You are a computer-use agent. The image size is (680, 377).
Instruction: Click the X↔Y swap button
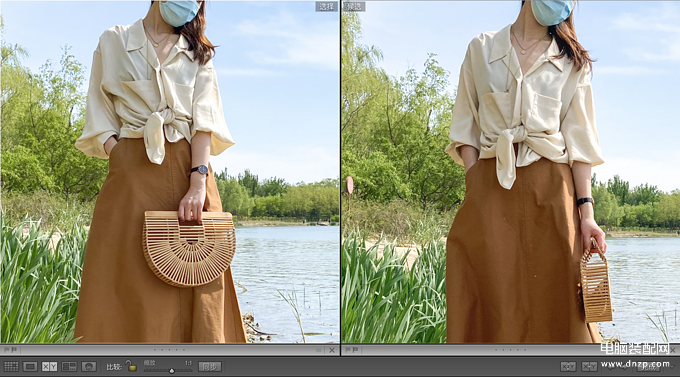[568, 367]
